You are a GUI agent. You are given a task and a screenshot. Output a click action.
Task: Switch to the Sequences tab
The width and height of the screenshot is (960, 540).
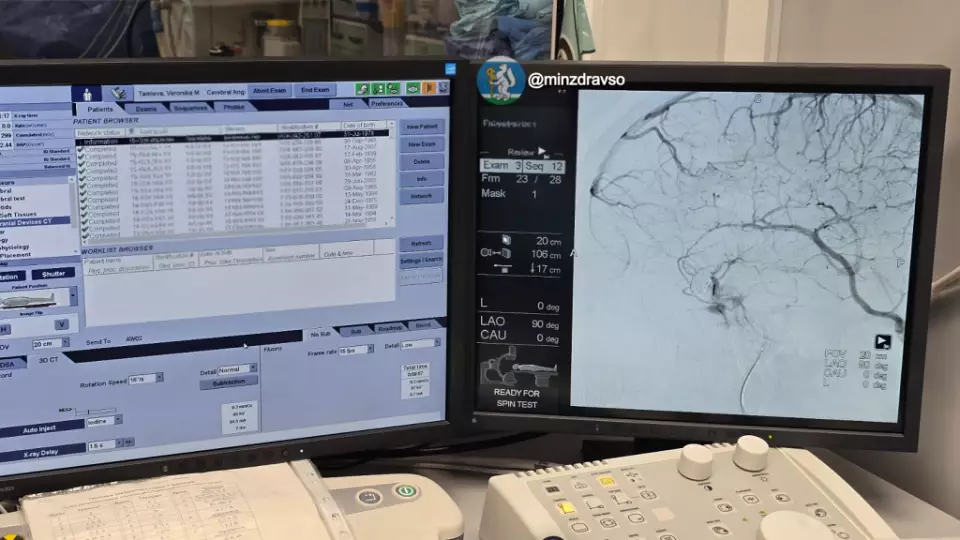190,108
